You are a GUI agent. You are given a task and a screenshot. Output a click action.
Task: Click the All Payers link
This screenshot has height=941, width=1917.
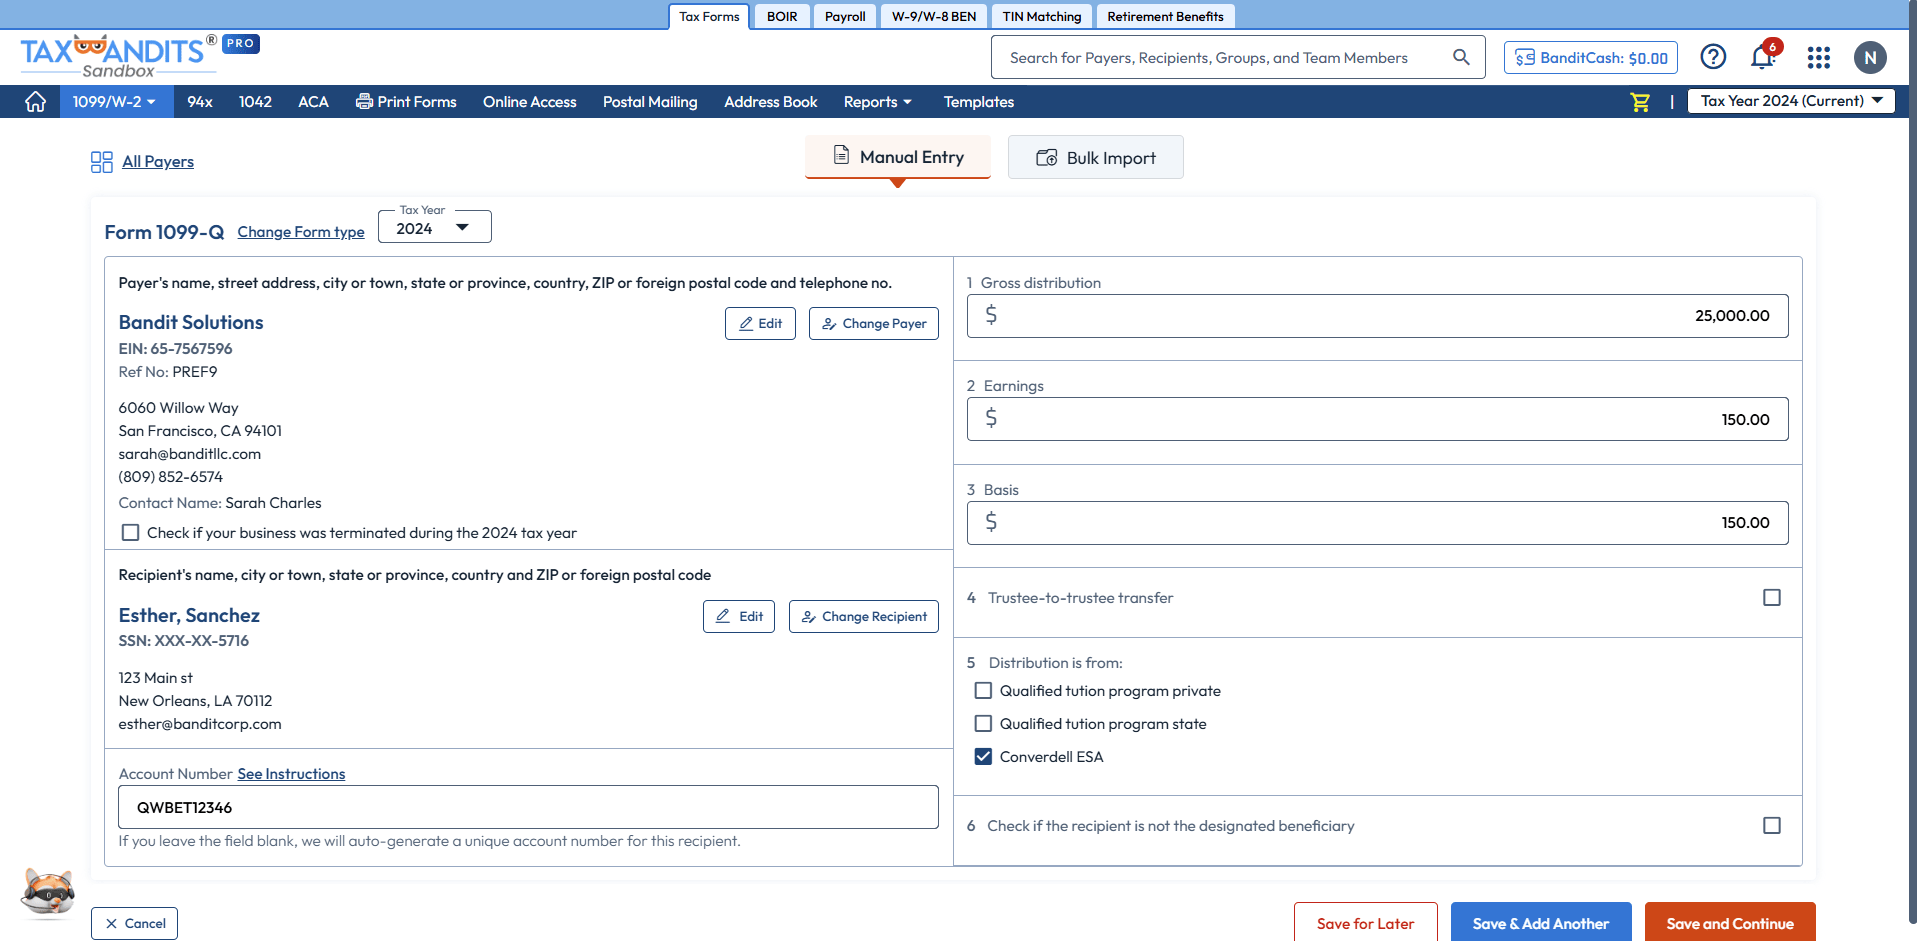coord(158,162)
